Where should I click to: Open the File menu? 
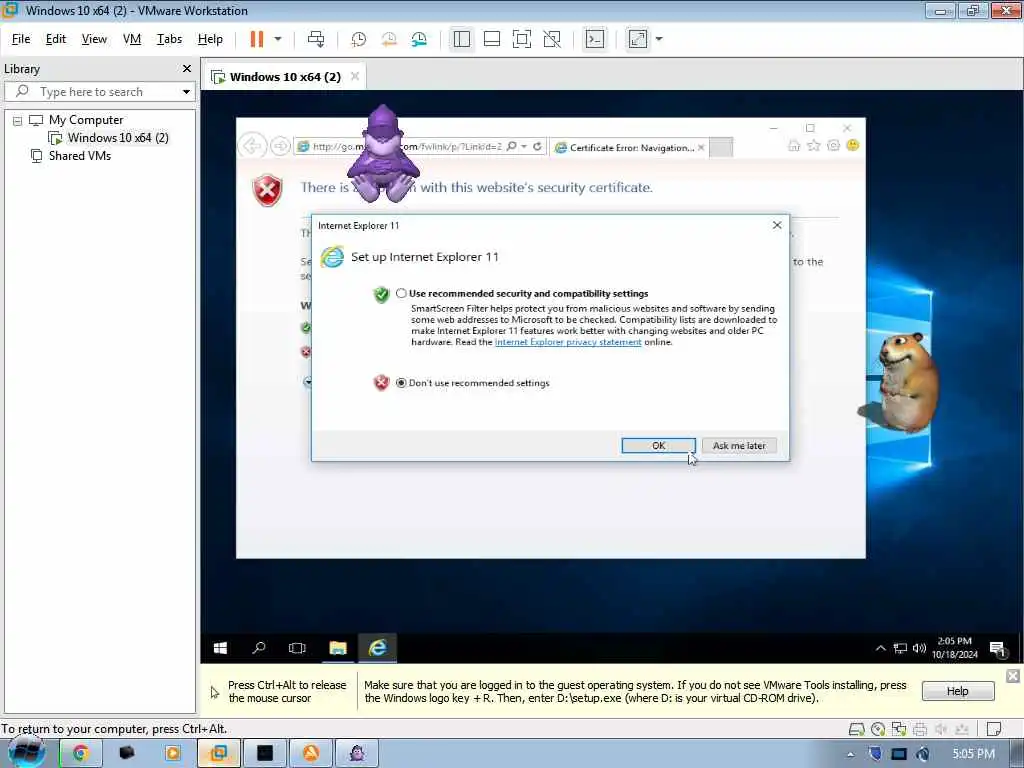pyautogui.click(x=21, y=39)
